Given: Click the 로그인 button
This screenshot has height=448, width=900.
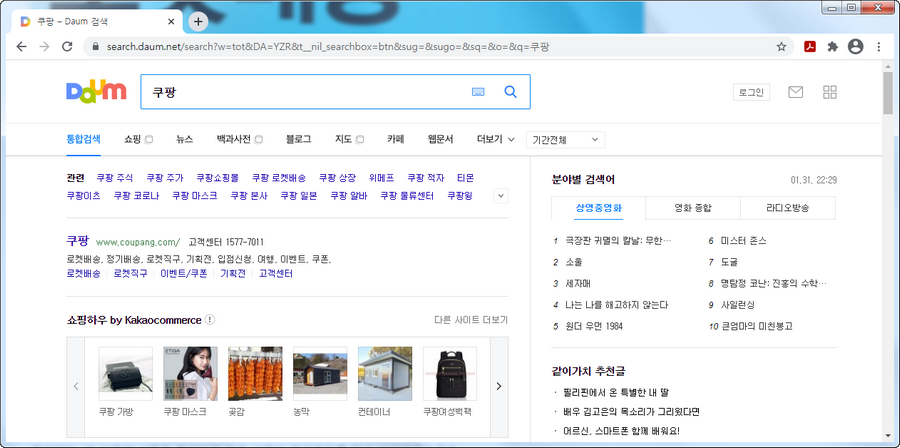Looking at the screenshot, I should [x=751, y=92].
